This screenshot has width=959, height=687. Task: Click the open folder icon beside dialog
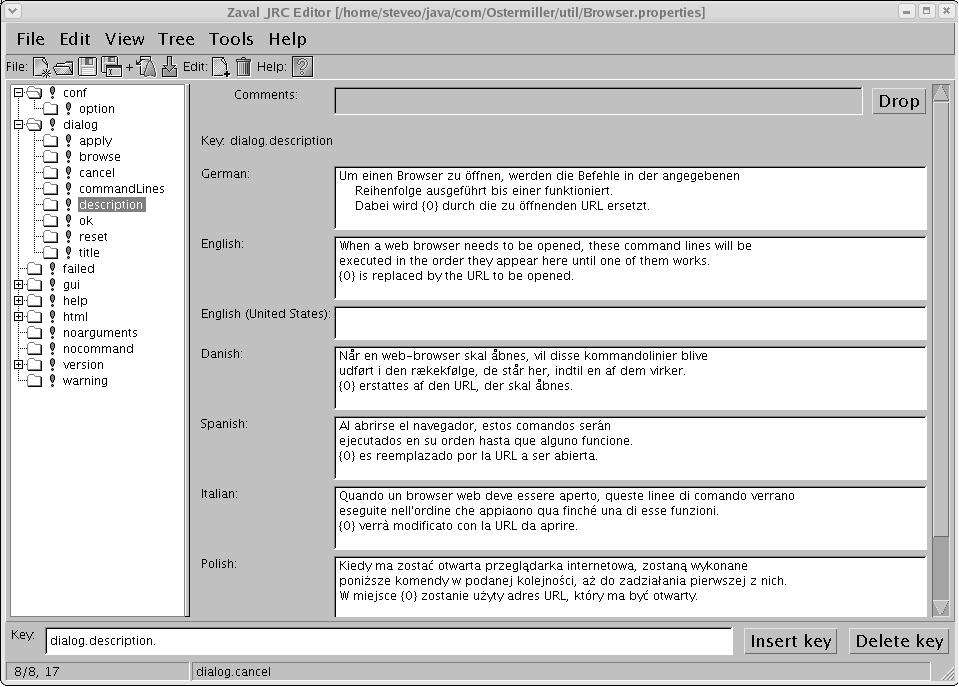tap(35, 125)
